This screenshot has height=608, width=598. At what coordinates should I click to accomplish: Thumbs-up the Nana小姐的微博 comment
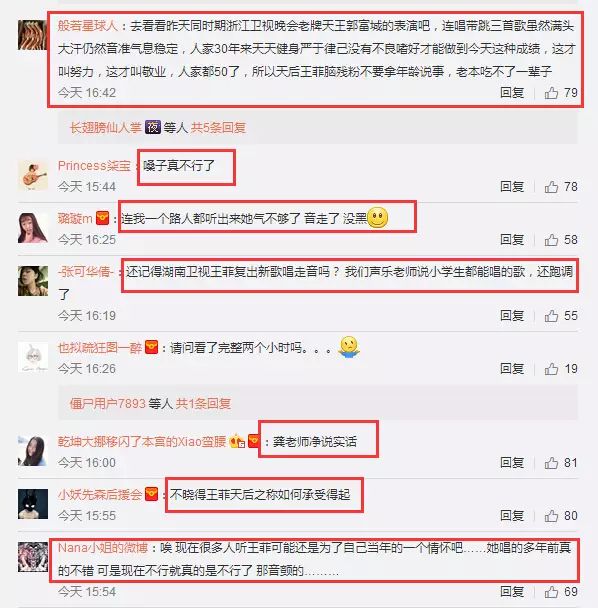551,592
